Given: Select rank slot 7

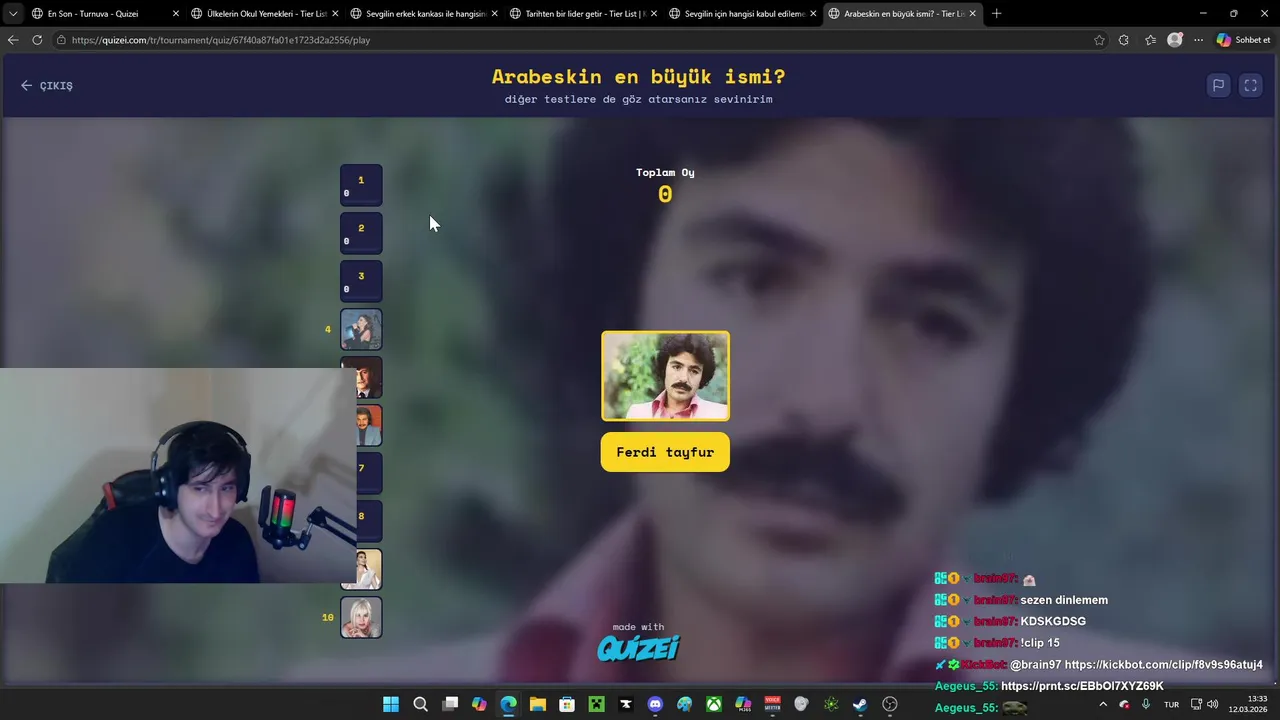Looking at the screenshot, I should 369,473.
